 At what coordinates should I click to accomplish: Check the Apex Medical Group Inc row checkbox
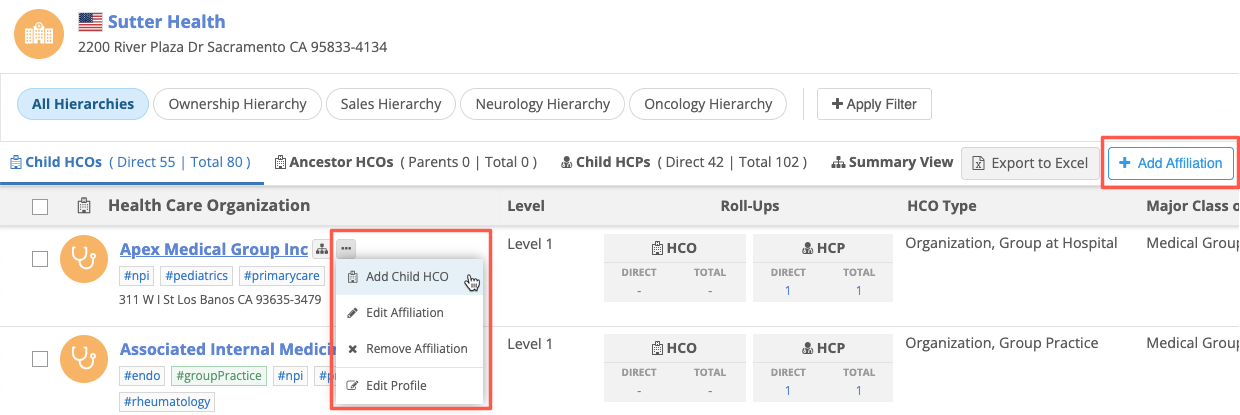click(x=40, y=259)
